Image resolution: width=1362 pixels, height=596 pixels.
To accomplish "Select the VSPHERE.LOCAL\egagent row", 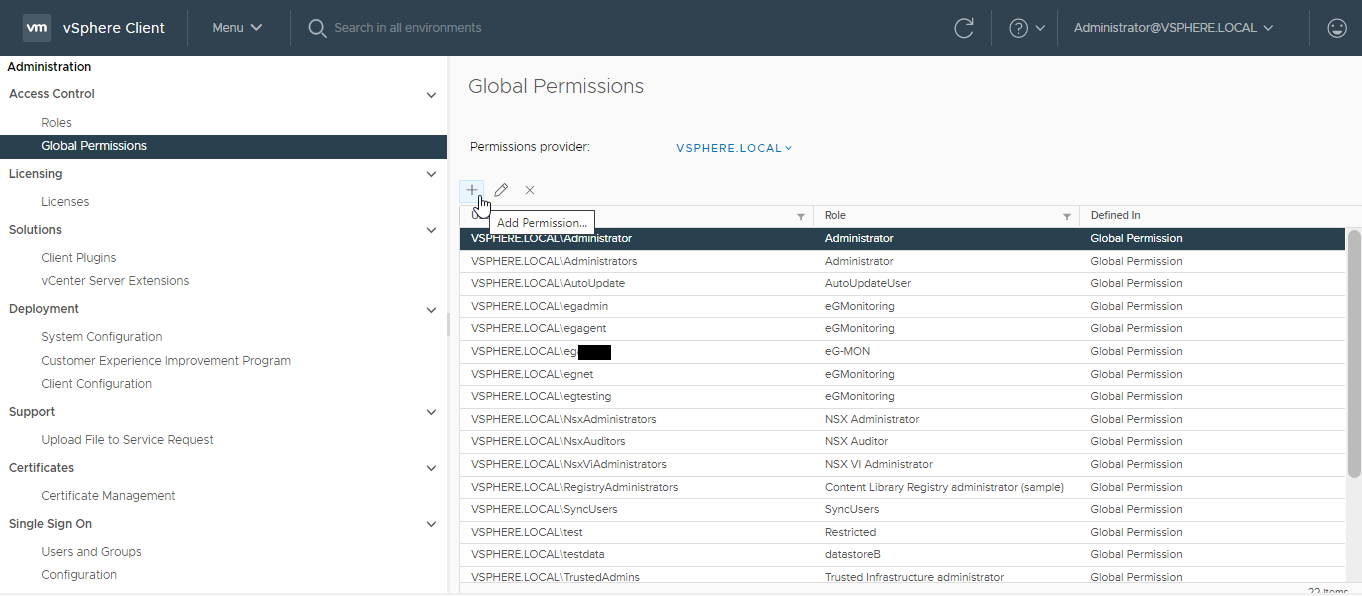I will click(903, 329).
